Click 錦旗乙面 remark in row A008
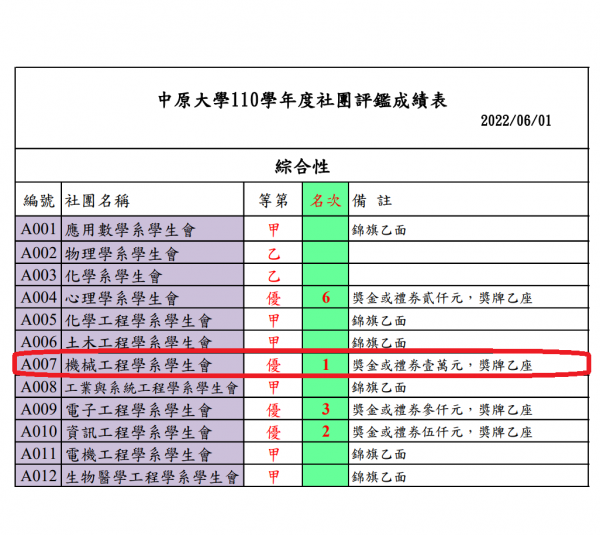This screenshot has width=600, height=535. coord(379,388)
